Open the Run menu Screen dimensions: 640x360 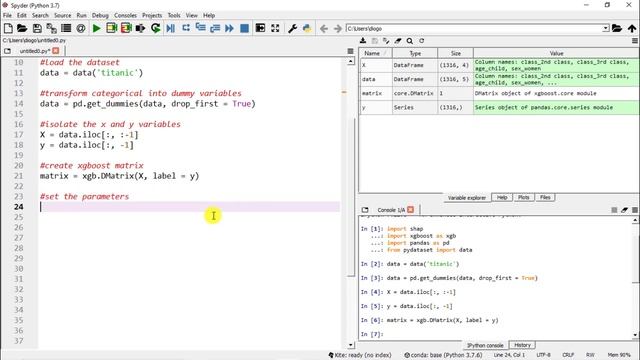[x=82, y=15]
